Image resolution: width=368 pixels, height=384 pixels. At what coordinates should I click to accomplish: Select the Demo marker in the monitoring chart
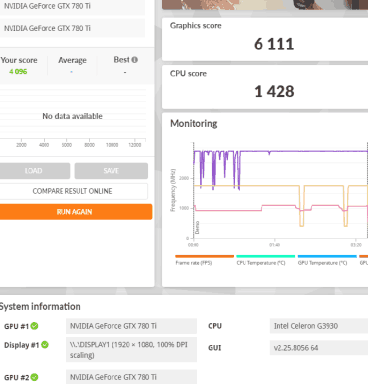click(x=197, y=227)
